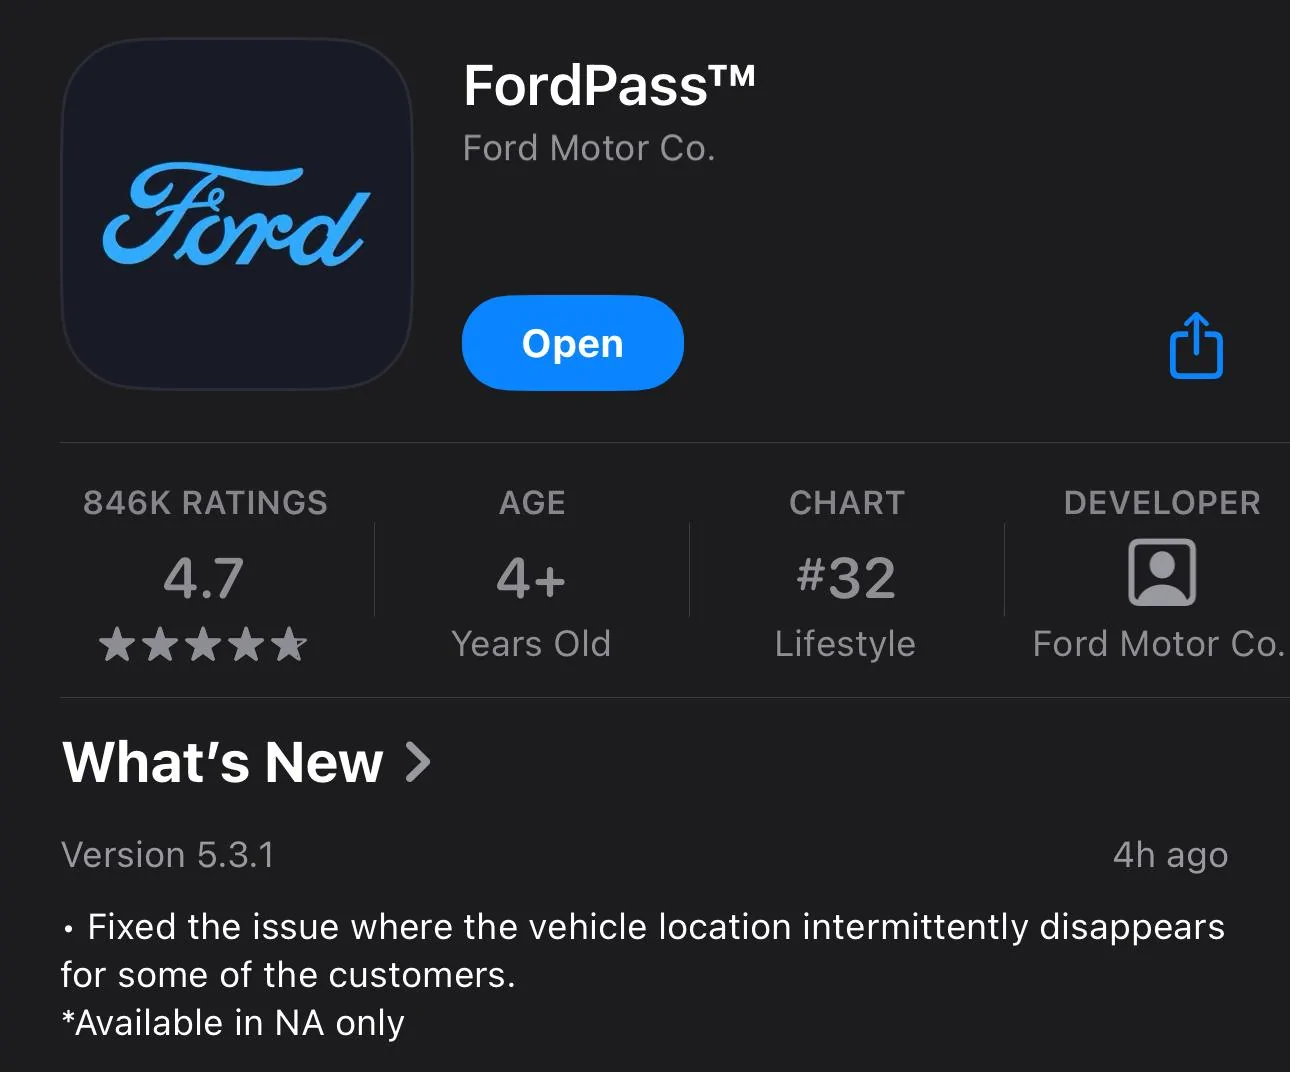Screen dimensions: 1290x1072
Task: Click the developer profile icon
Action: click(x=1161, y=573)
